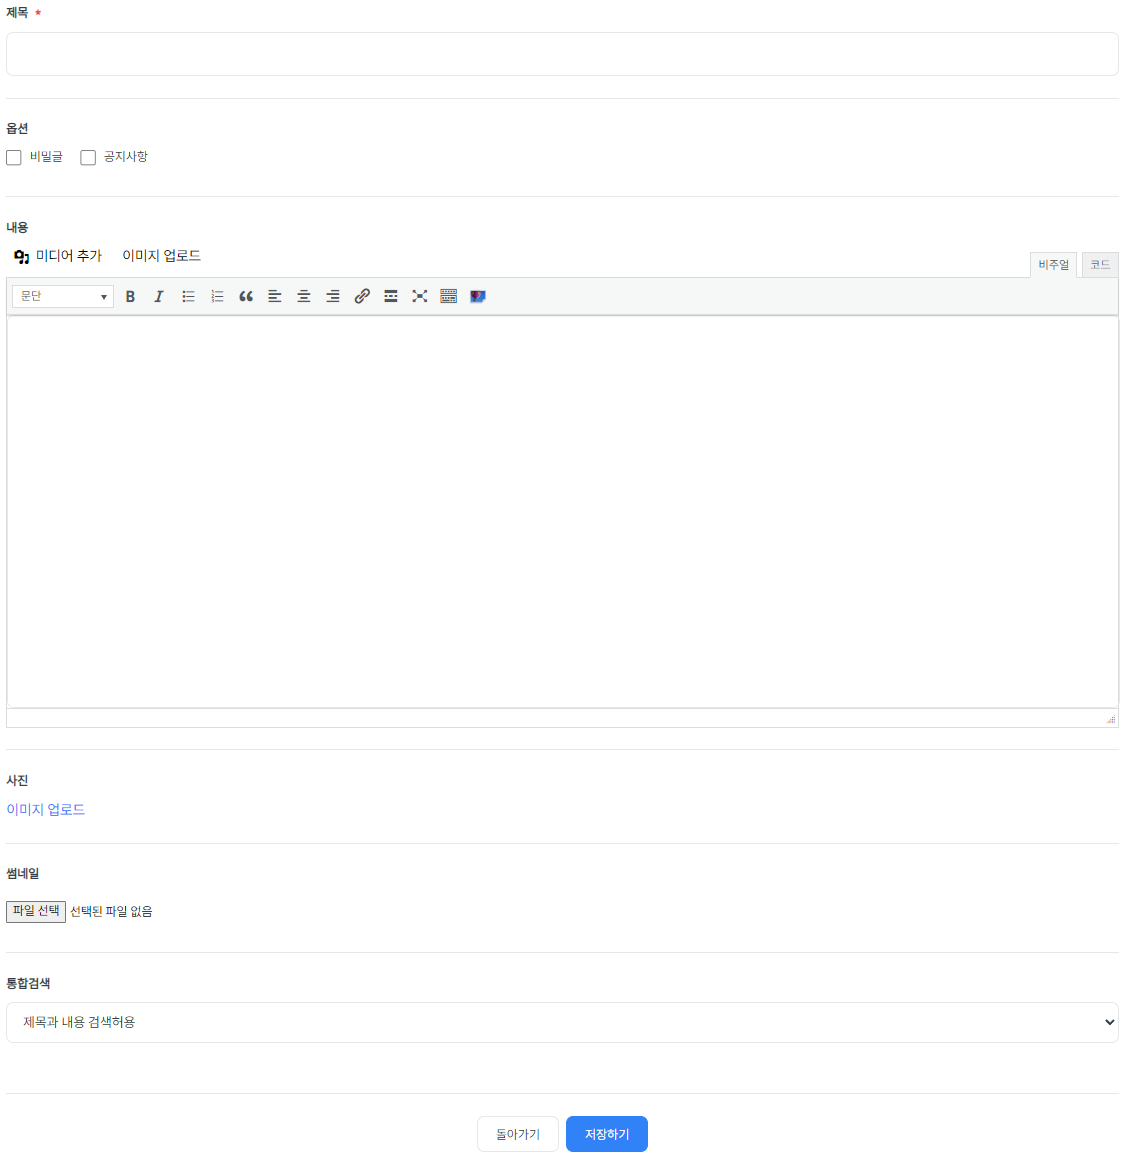Check the 비밀글 checkbox
The image size is (1125, 1164).
[14, 158]
